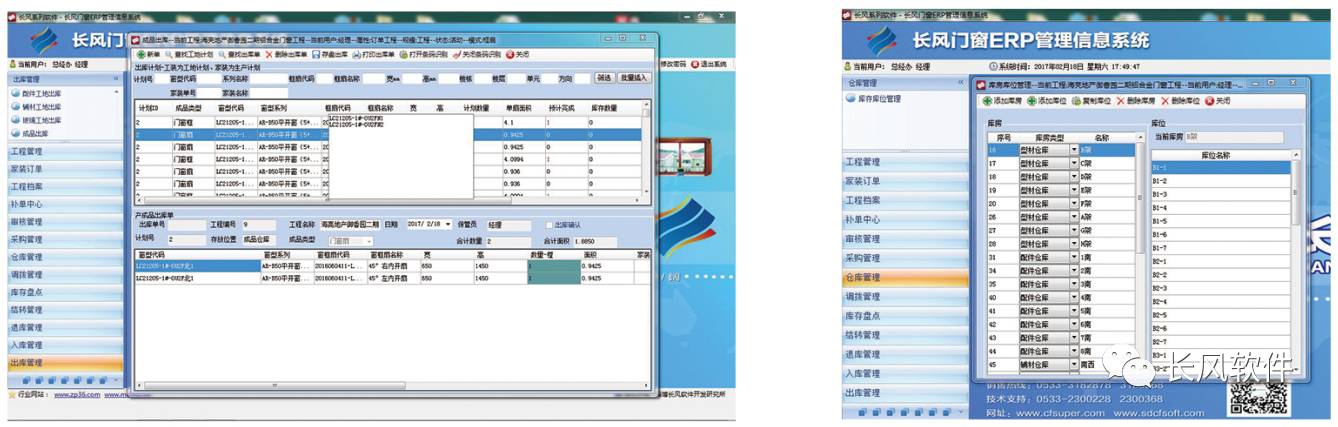This screenshot has height=427, width=1338.
Task: Expand the 成品类型 dropdown in outbound form
Action: pyautogui.click(x=368, y=240)
